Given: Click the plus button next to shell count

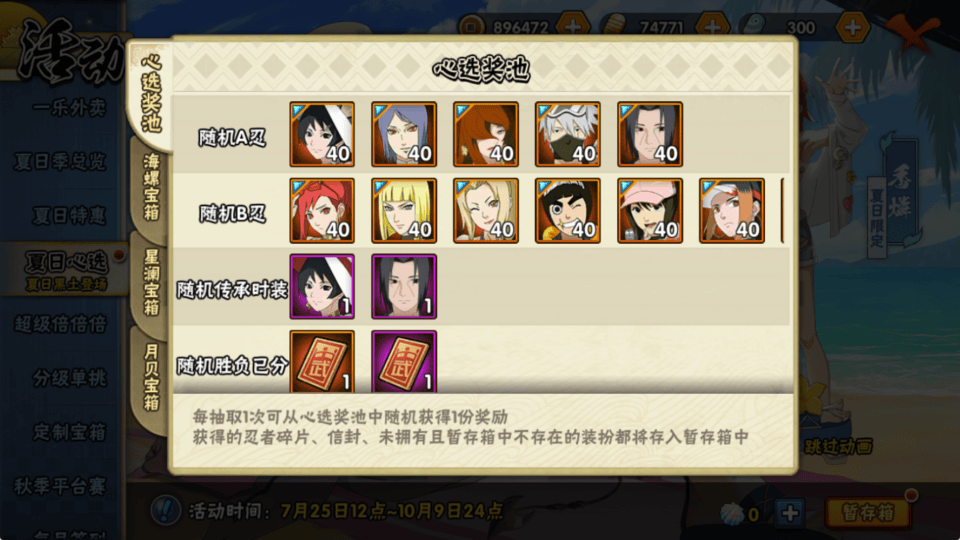Looking at the screenshot, I should pyautogui.click(x=790, y=512).
